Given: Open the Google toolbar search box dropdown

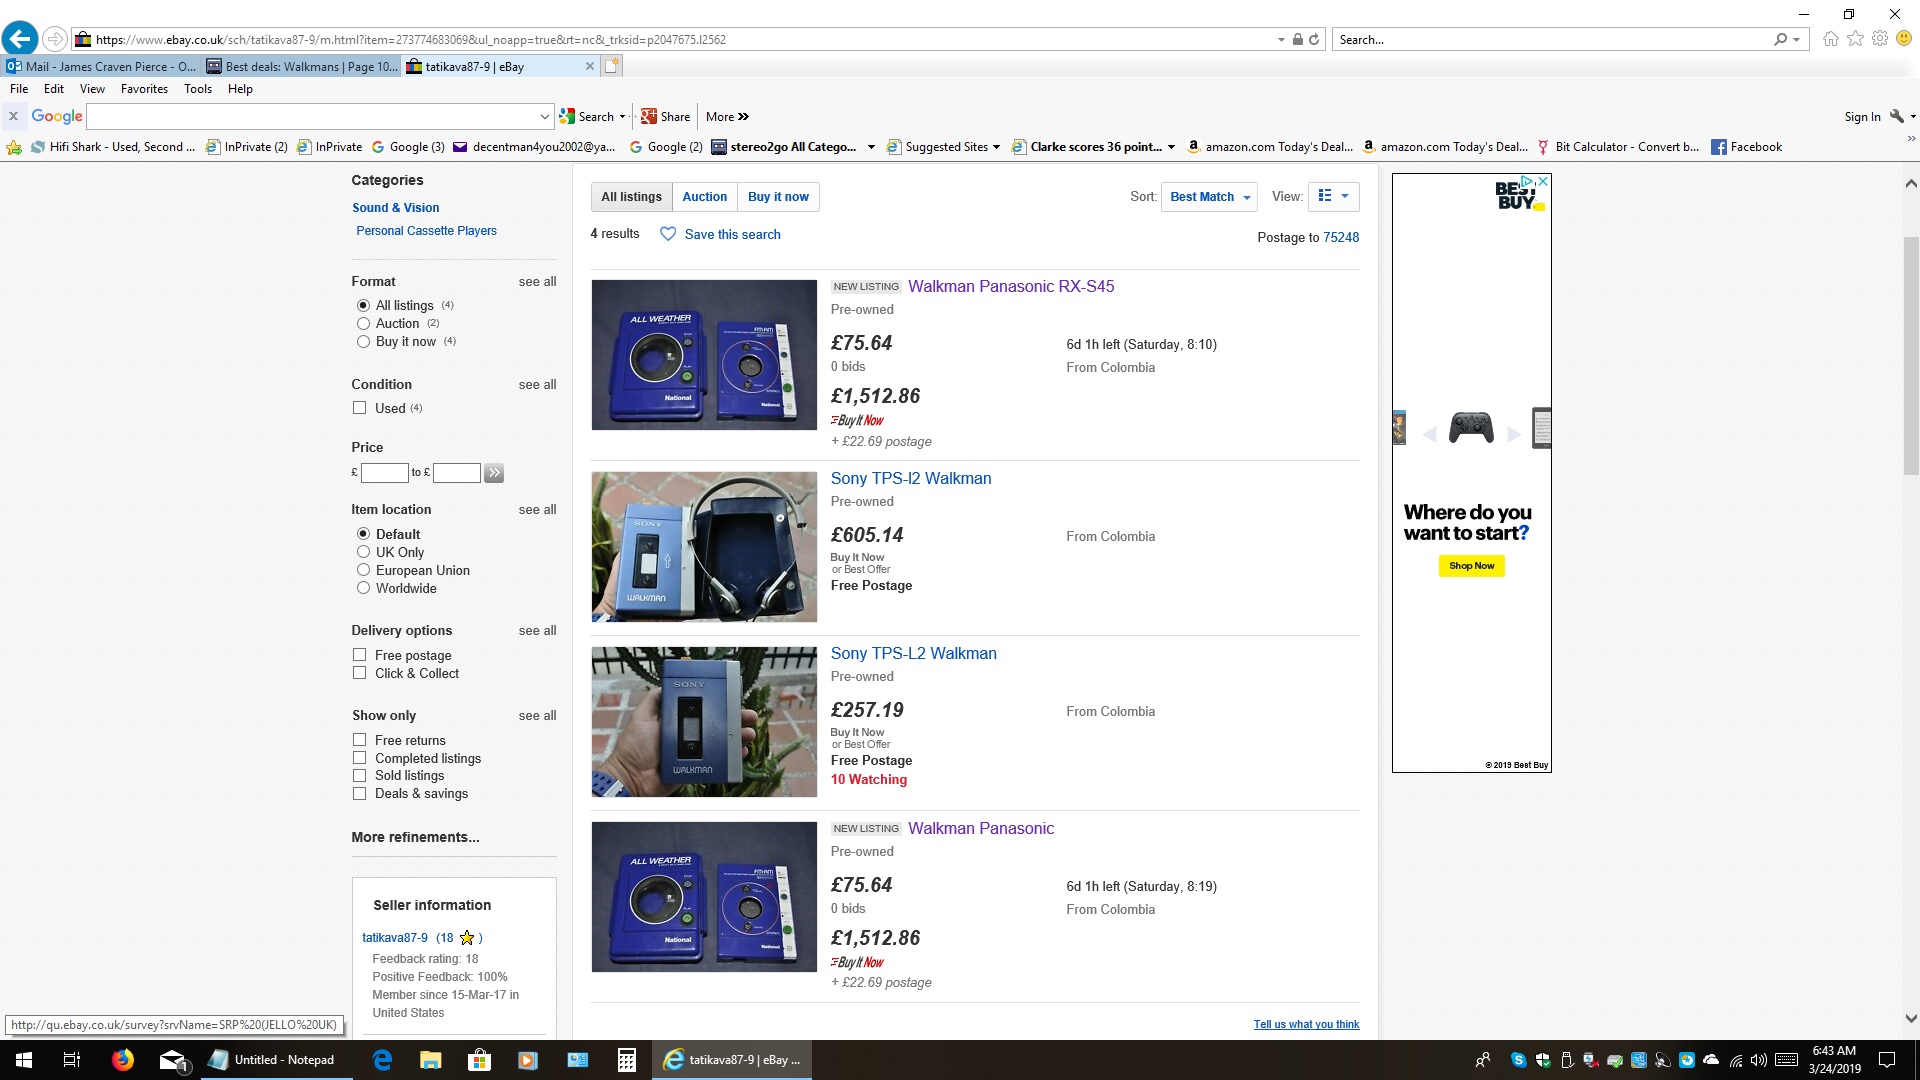Looking at the screenshot, I should pos(544,117).
